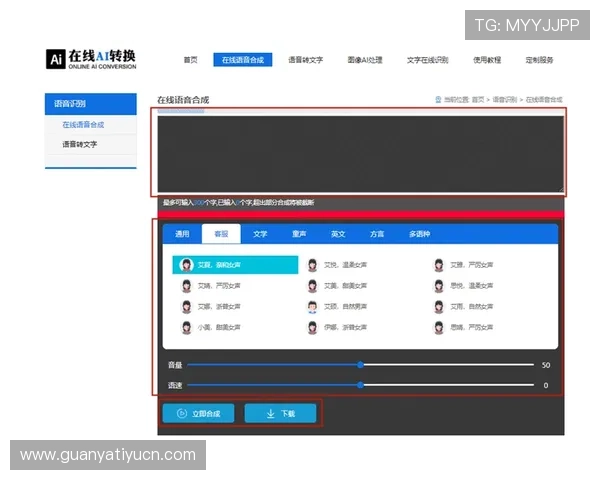This screenshot has width=600, height=480.
Task: Open 图像AI处理 in the top navigation
Action: [365, 60]
